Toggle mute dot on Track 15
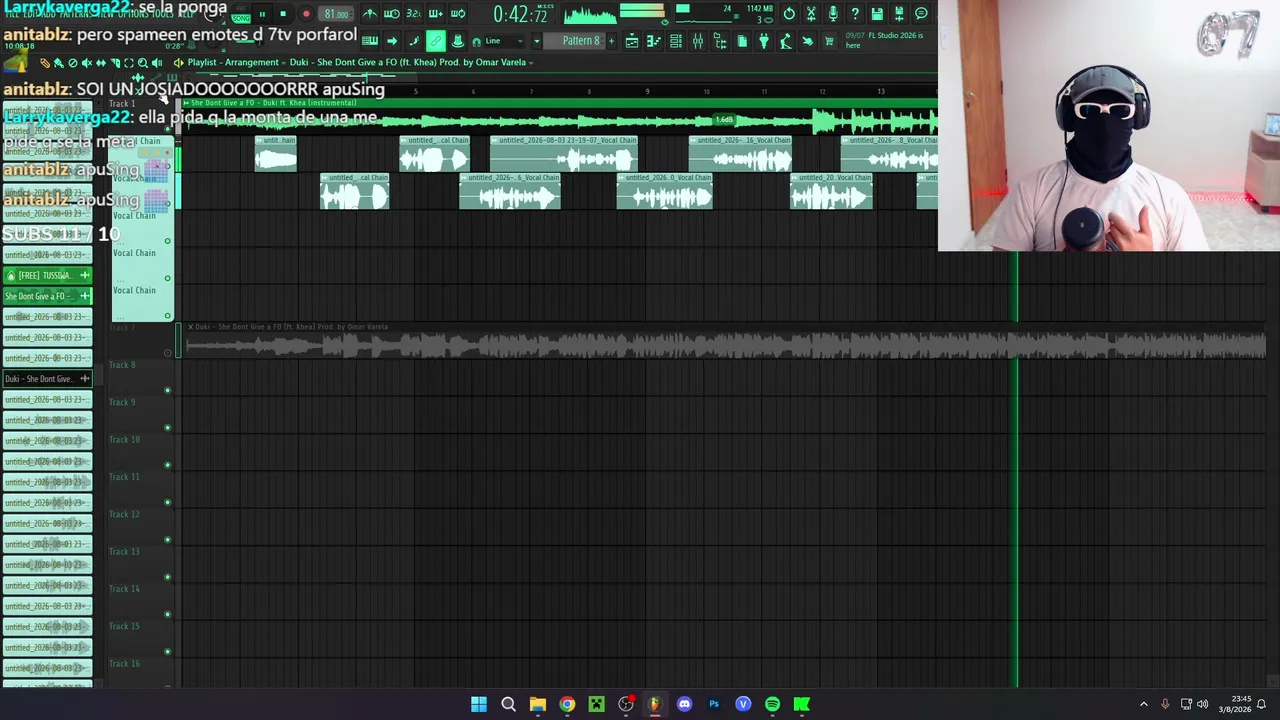 (167, 652)
